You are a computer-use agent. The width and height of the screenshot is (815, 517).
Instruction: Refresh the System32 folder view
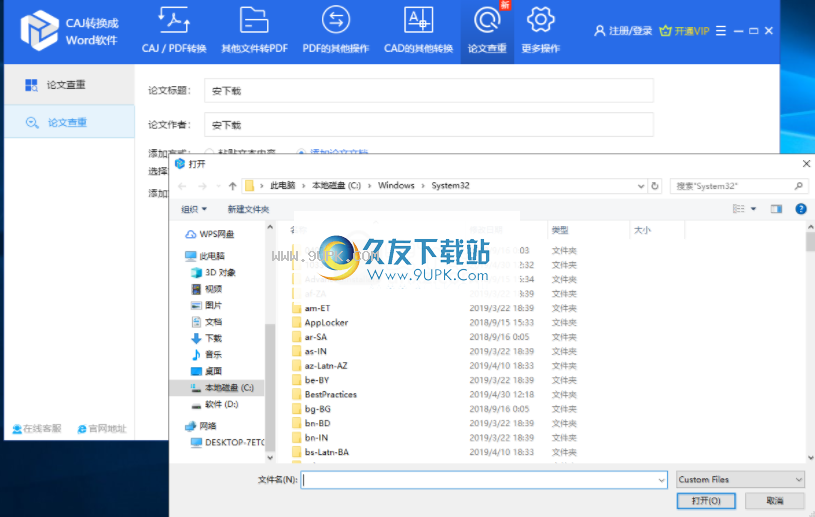[x=655, y=186]
